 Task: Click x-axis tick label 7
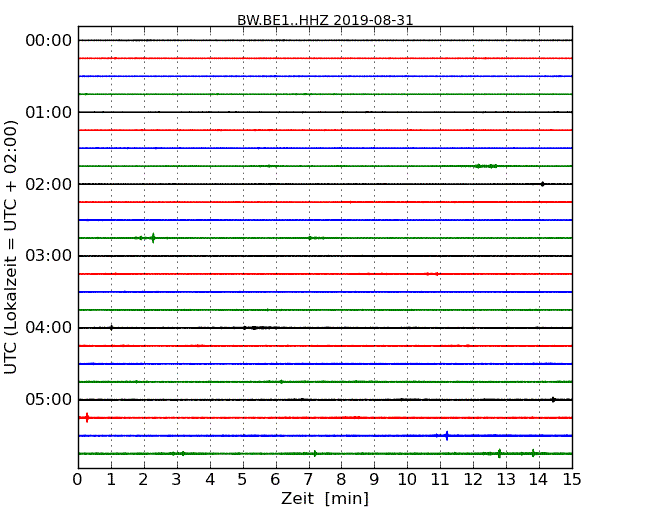pos(308,480)
